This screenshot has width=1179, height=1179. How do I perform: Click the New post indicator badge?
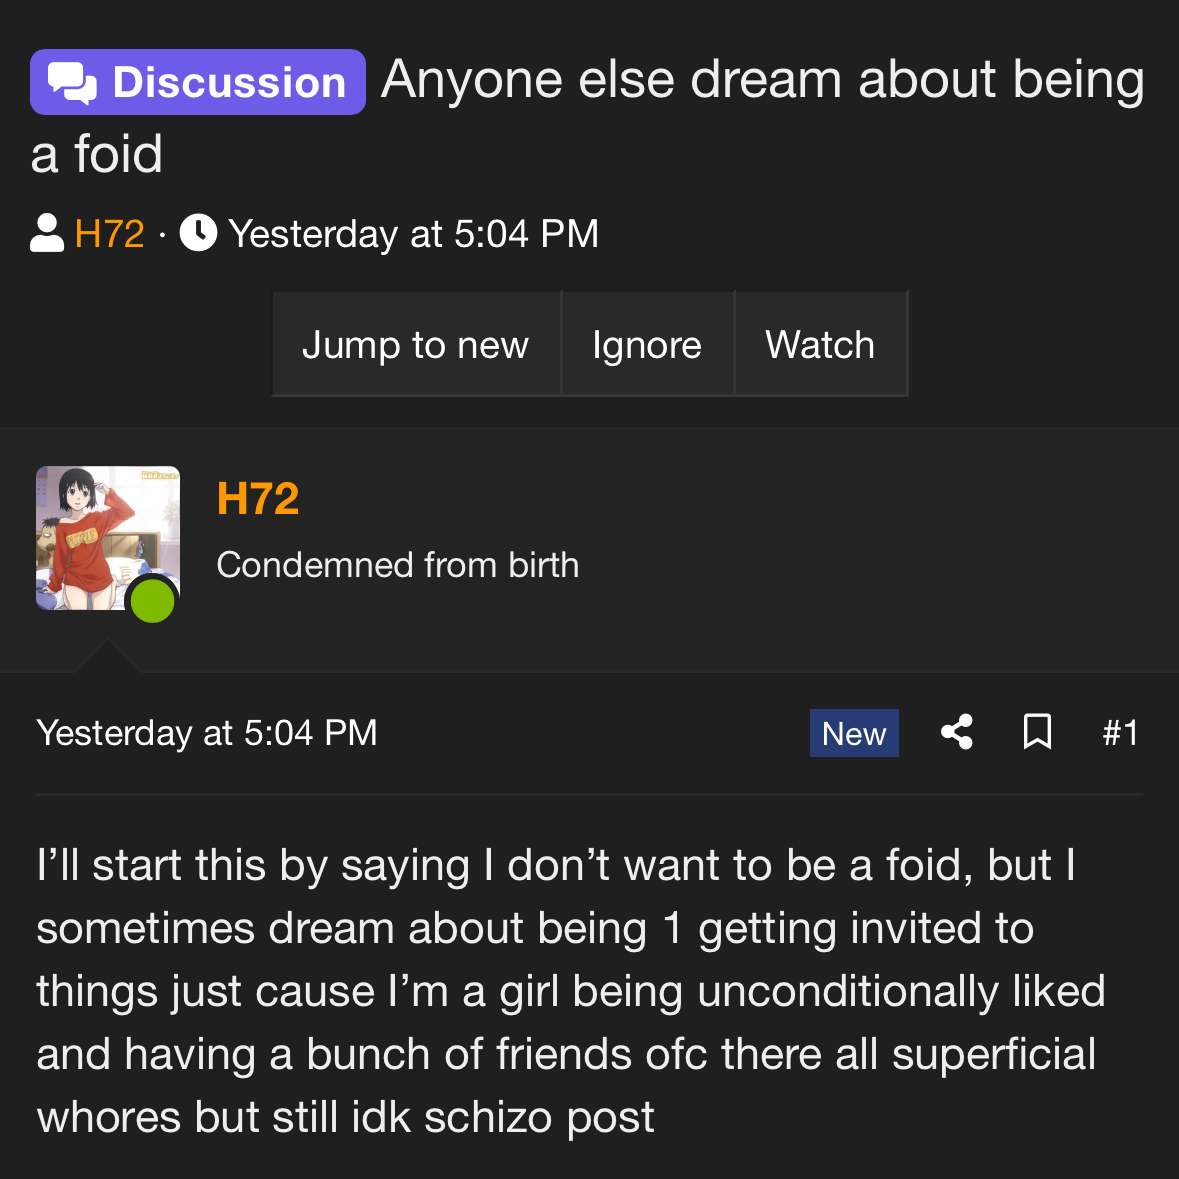pyautogui.click(x=854, y=733)
